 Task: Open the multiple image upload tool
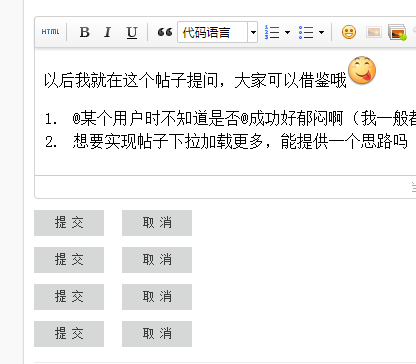pyautogui.click(x=397, y=32)
